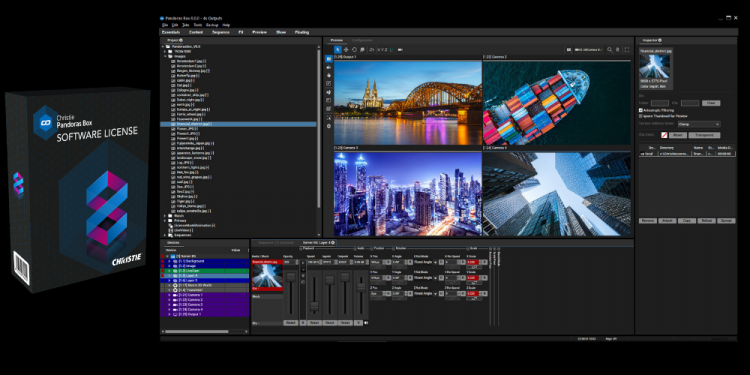Click the Devices panel horizontal scrollbar

(197, 331)
